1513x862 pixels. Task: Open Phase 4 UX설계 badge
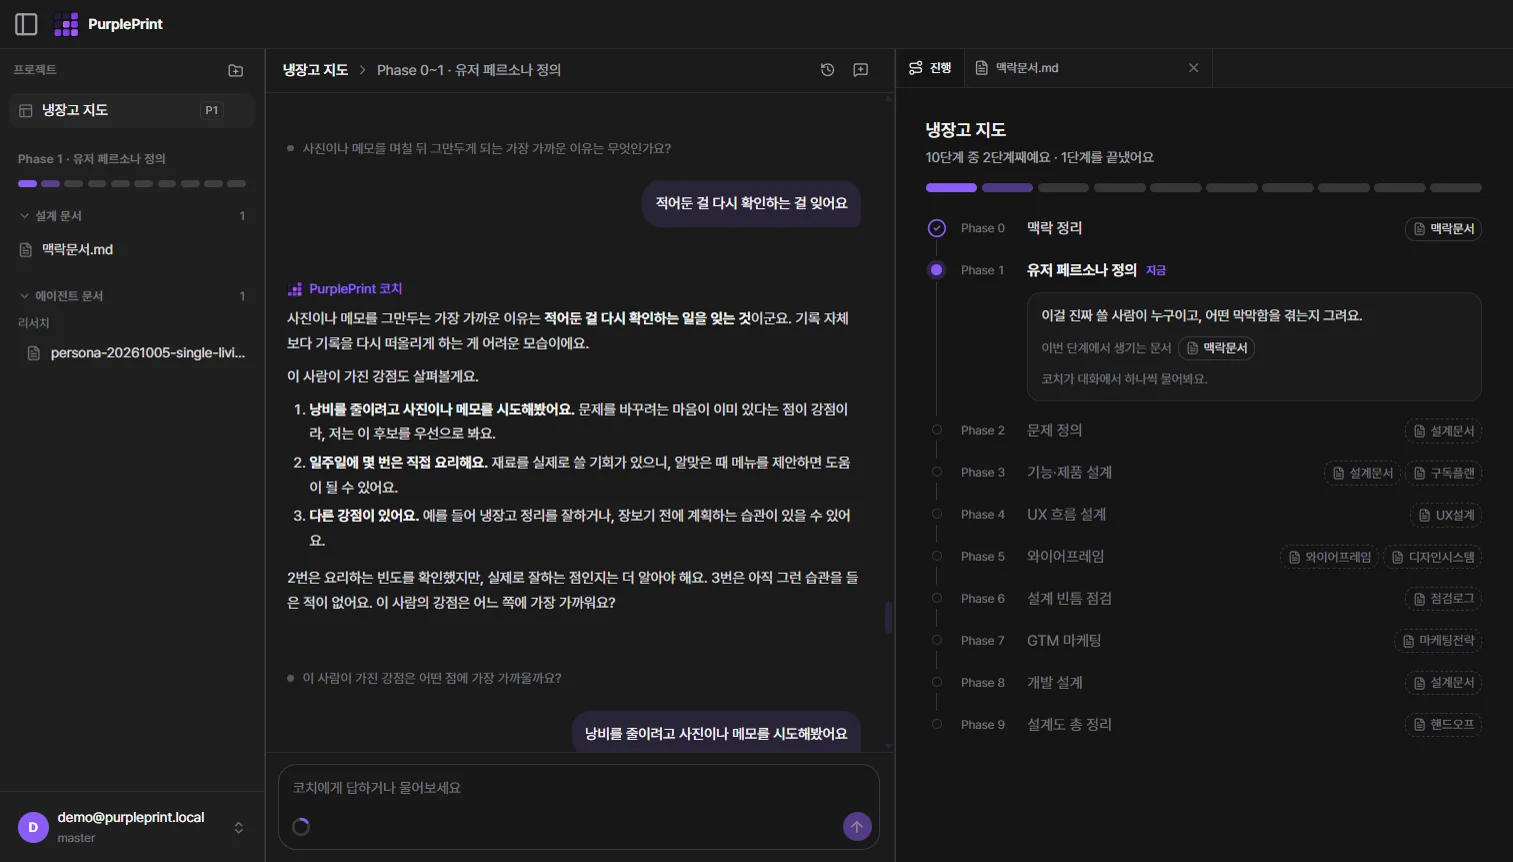pos(1446,515)
